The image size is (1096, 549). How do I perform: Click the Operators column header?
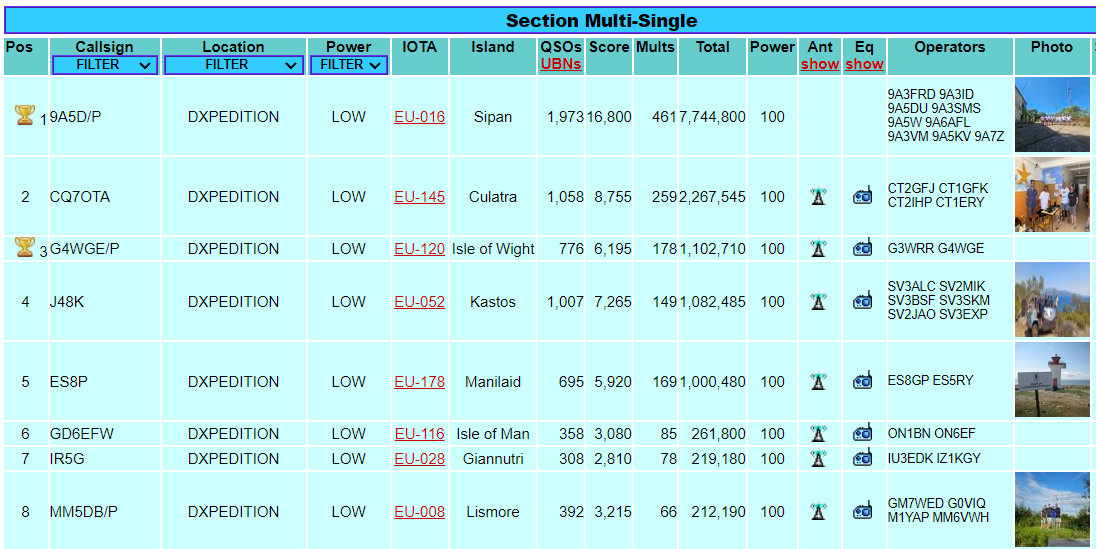950,56
